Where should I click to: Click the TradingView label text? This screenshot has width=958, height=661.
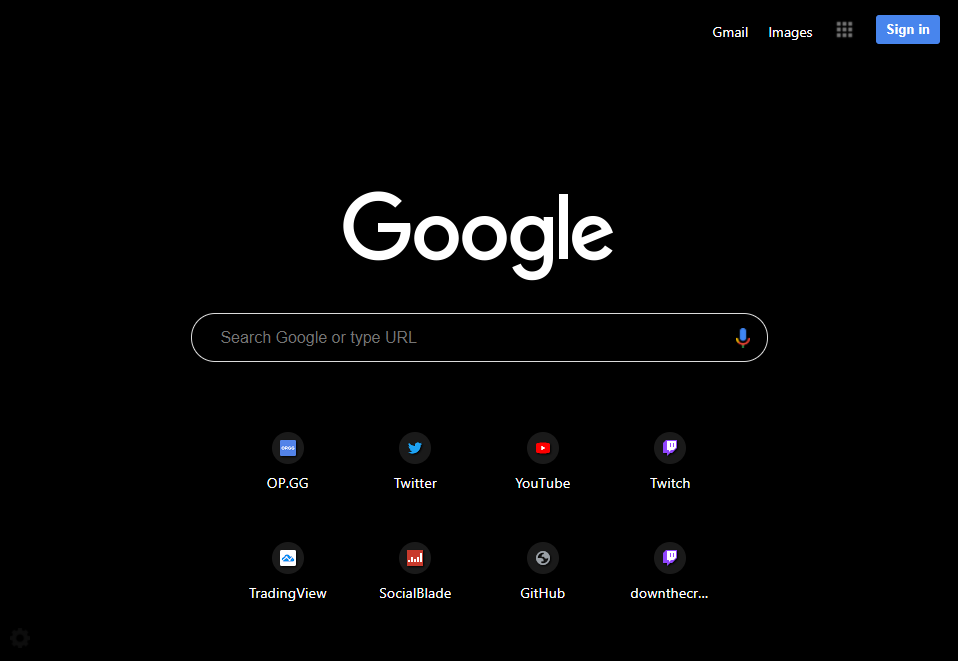tap(288, 593)
